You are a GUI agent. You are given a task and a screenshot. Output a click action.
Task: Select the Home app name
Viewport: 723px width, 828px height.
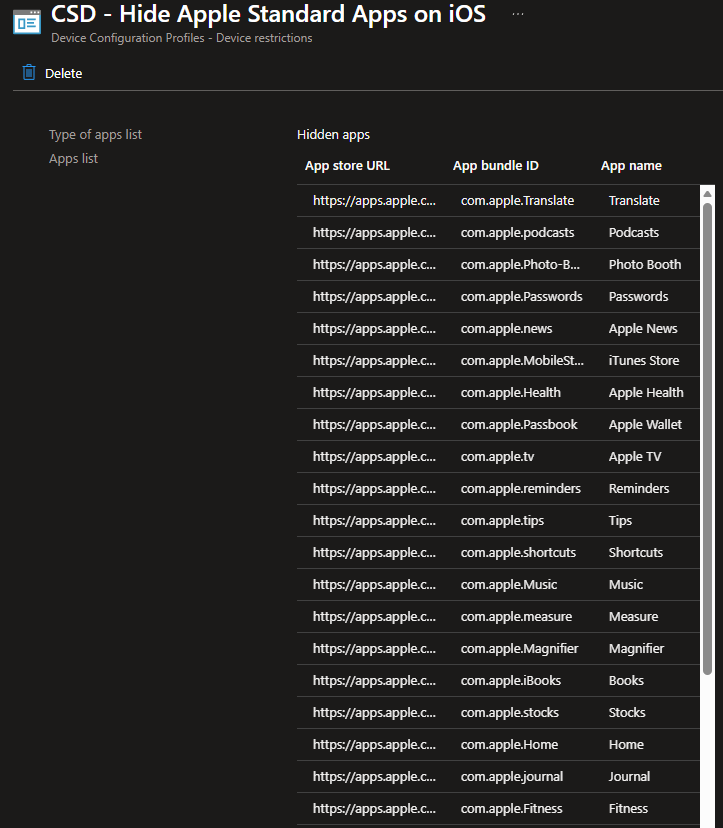pyautogui.click(x=626, y=745)
